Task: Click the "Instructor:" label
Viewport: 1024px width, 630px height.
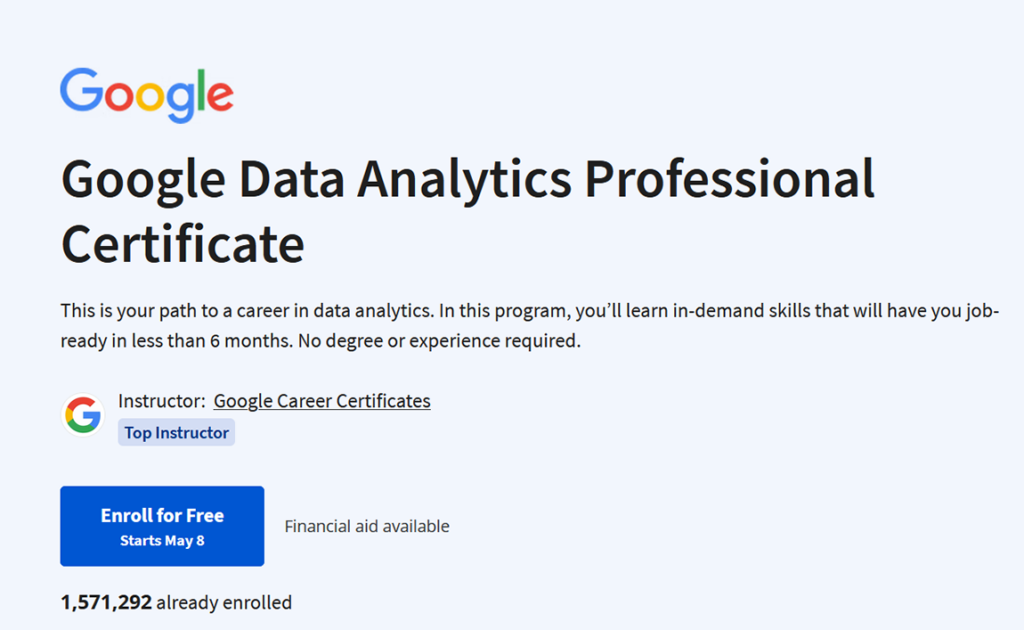Action: tap(162, 401)
